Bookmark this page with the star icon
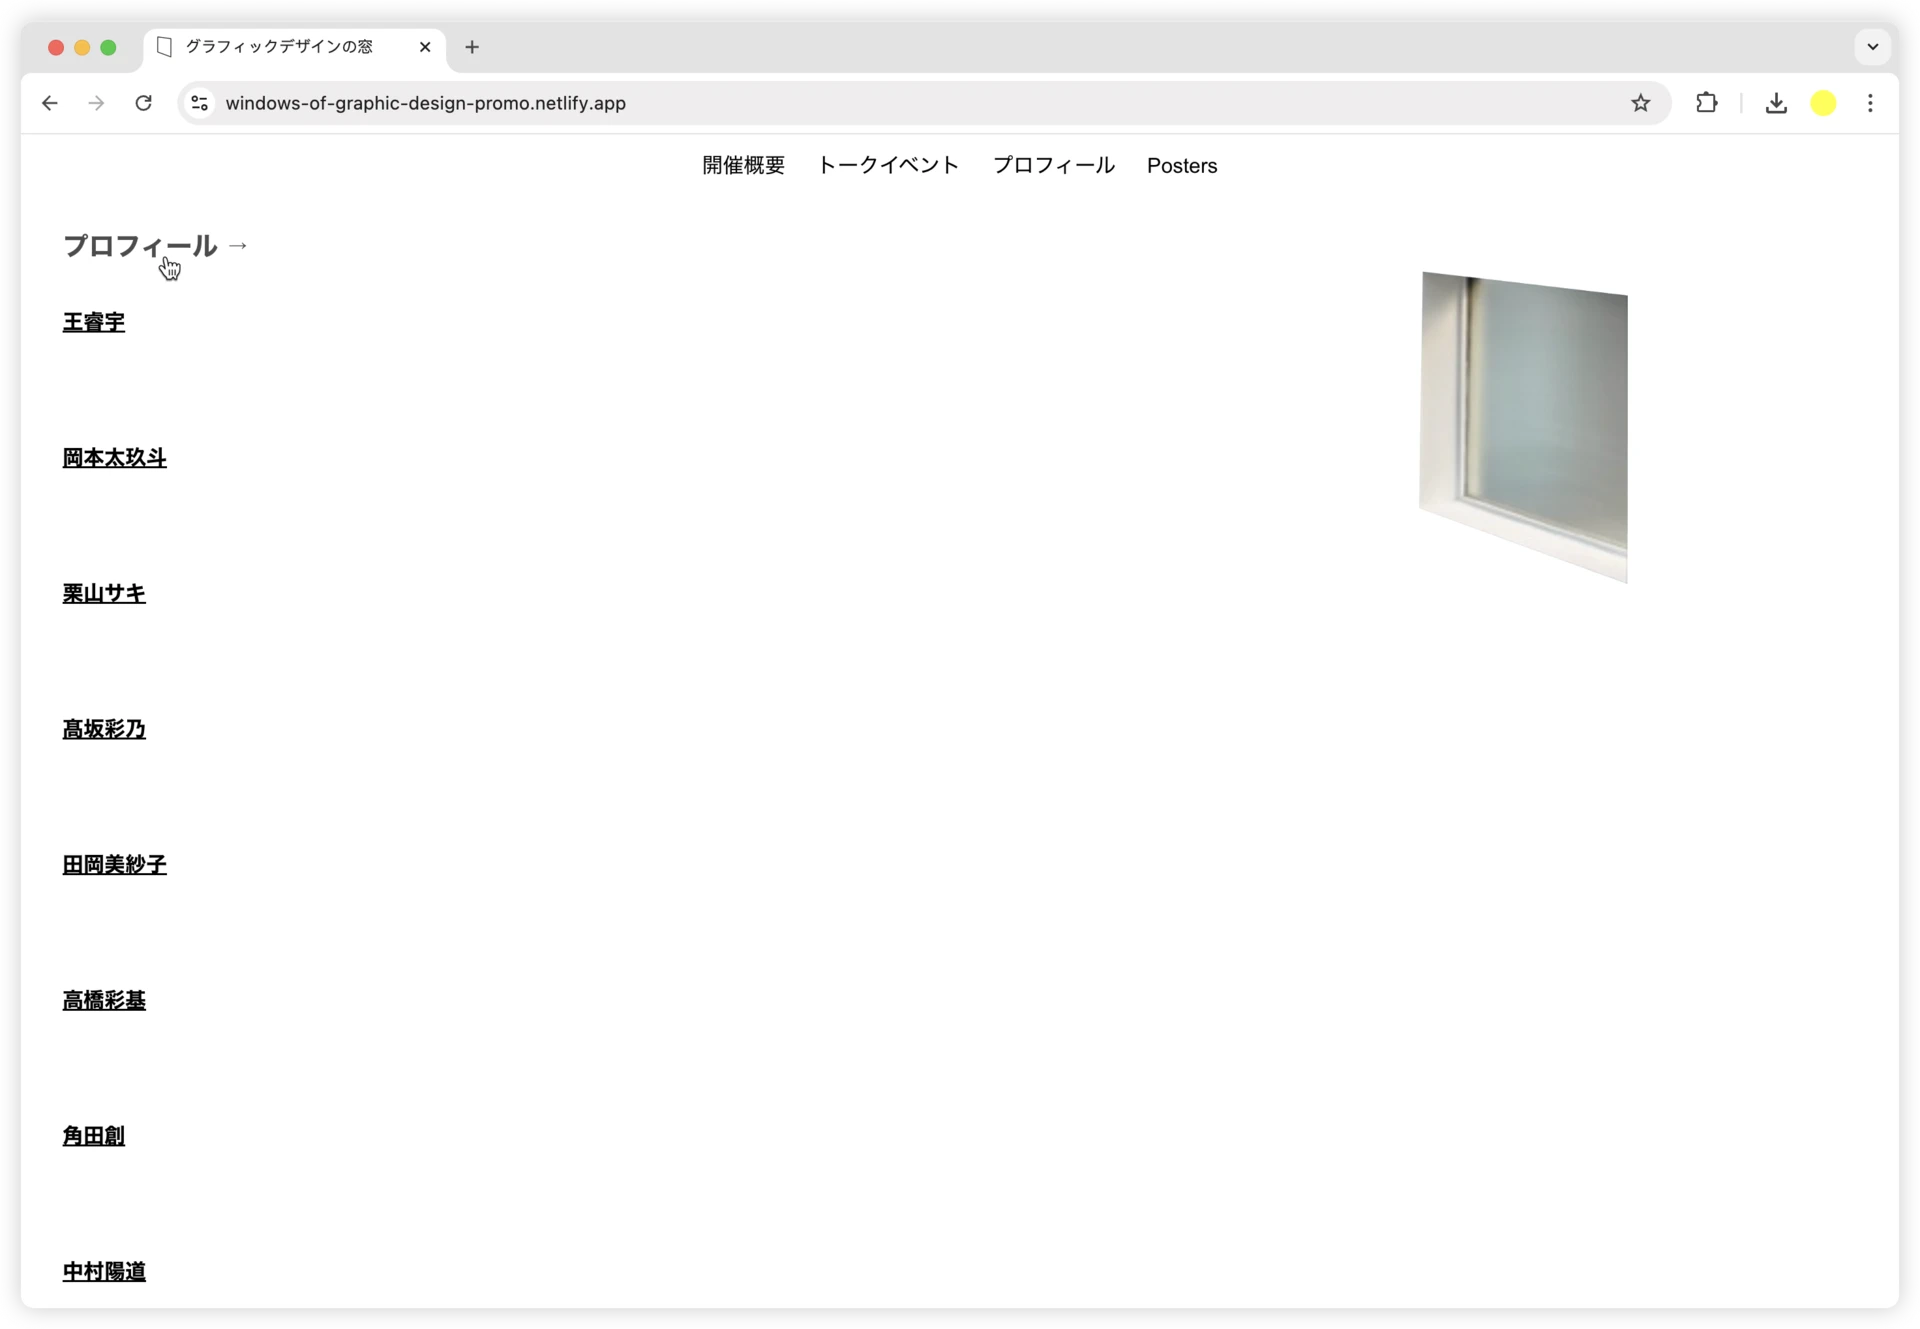The width and height of the screenshot is (1920, 1329). pyautogui.click(x=1640, y=103)
